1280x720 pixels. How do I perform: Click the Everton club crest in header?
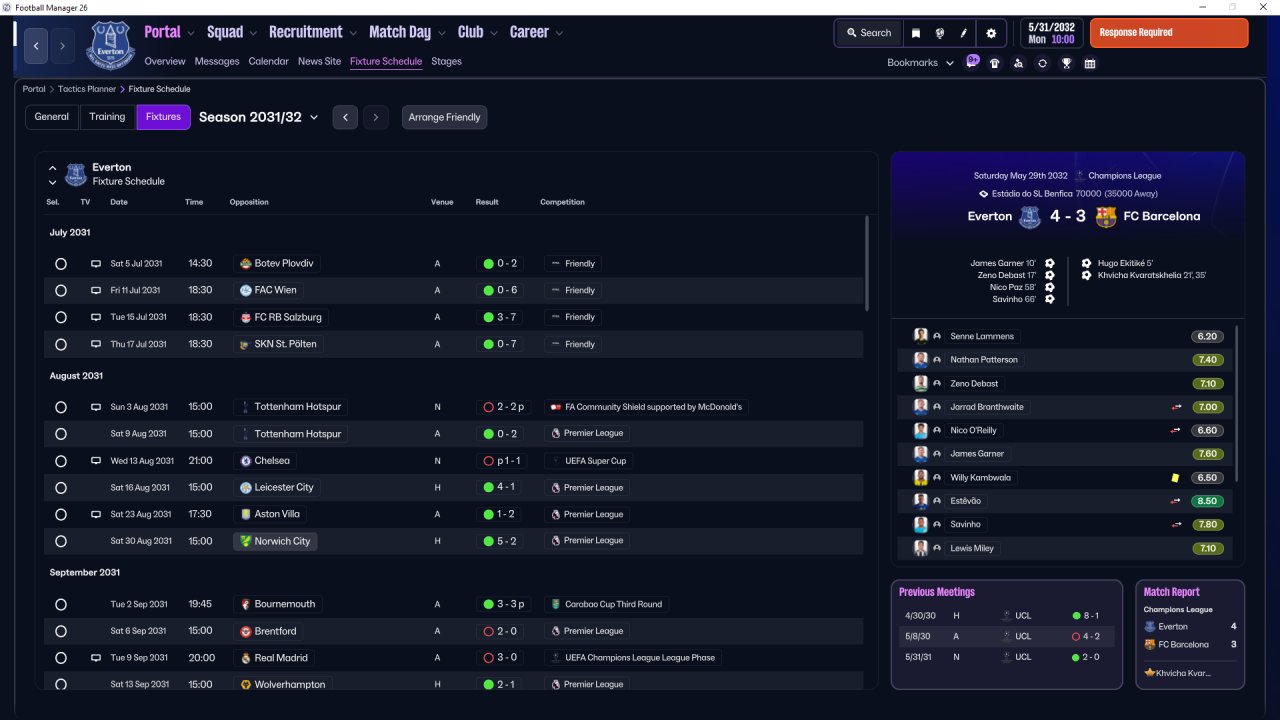pyautogui.click(x=110, y=45)
